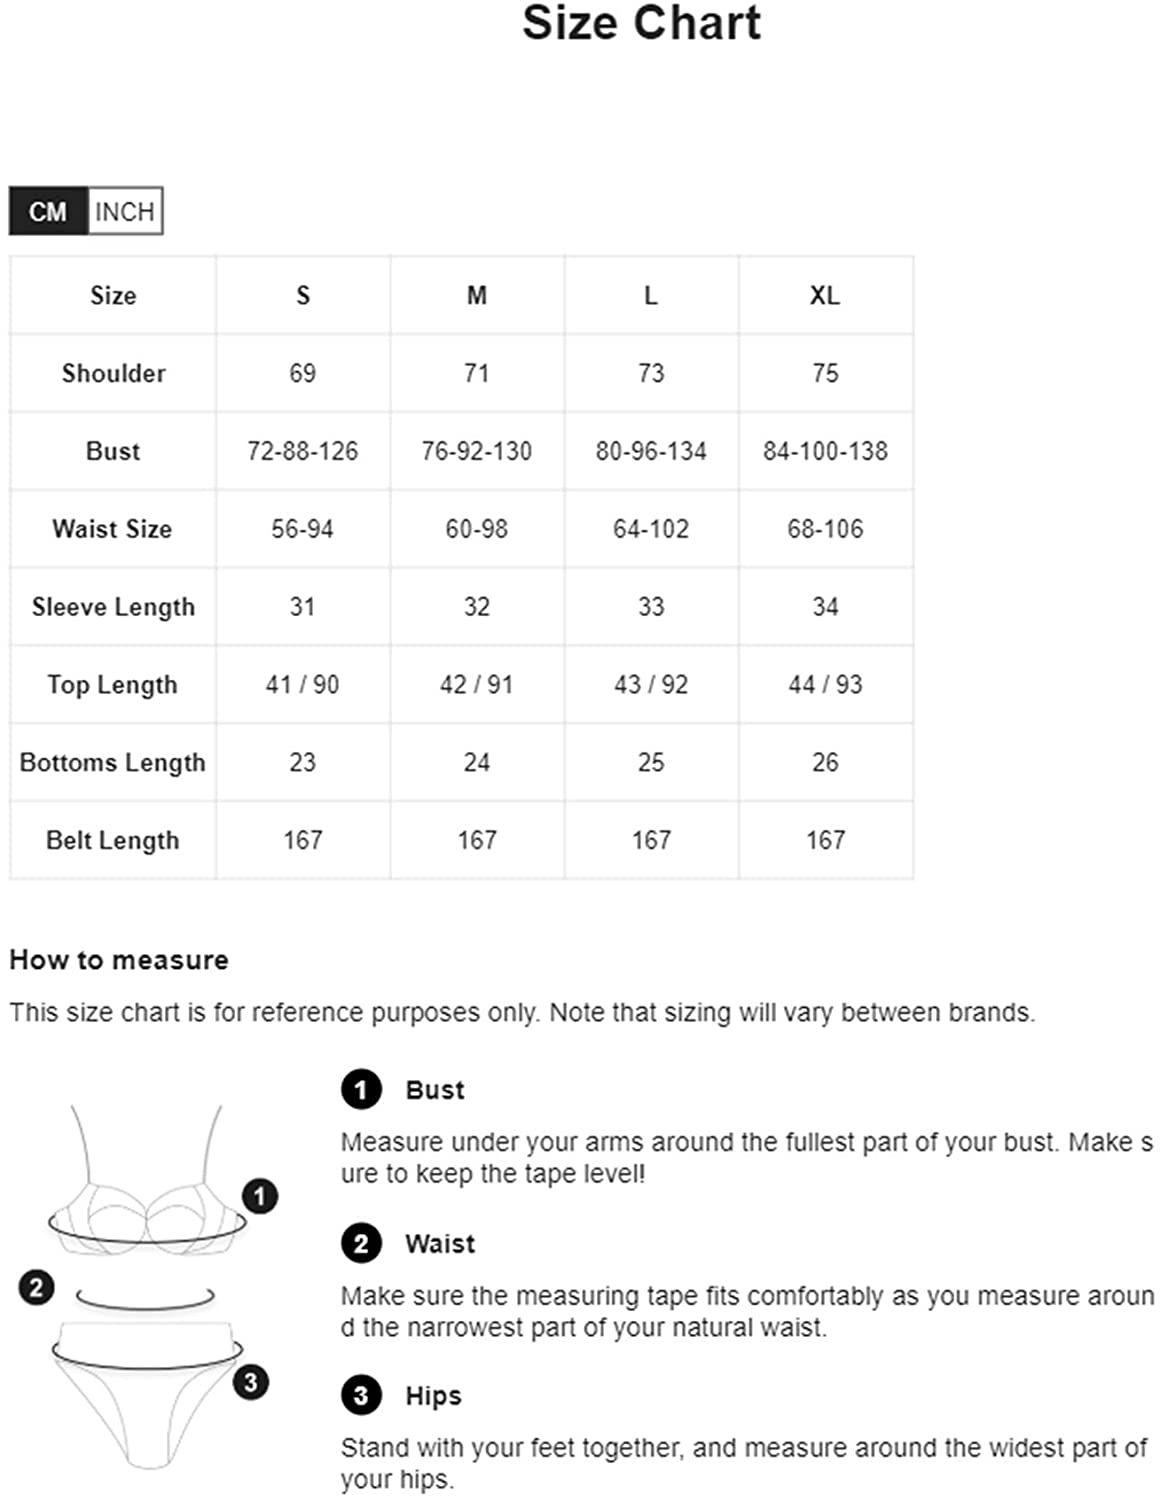This screenshot has height=1500, width=1160.
Task: Click the Belt Length row label
Action: (113, 840)
